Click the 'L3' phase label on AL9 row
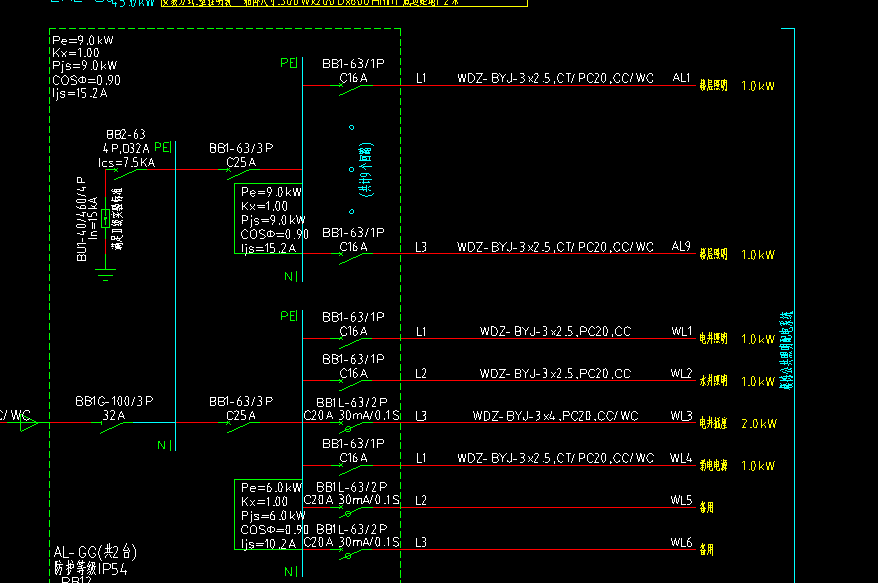878x583 pixels. (421, 247)
